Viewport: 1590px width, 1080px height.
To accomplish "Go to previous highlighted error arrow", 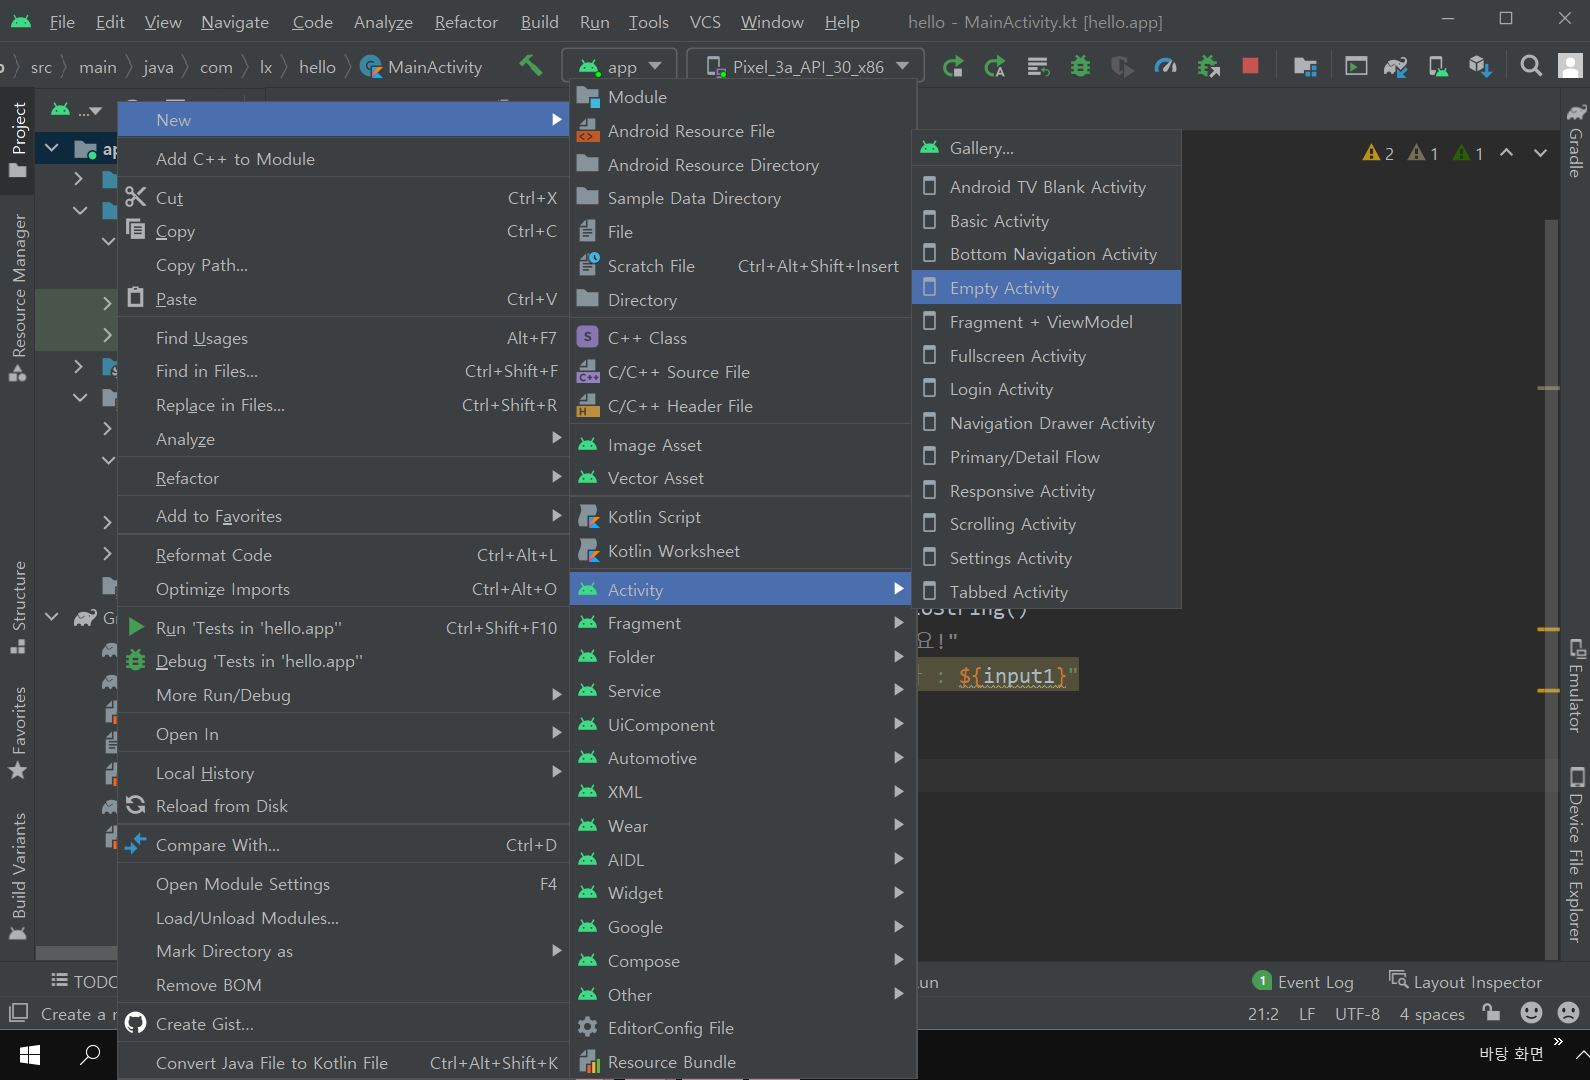I will (1506, 153).
